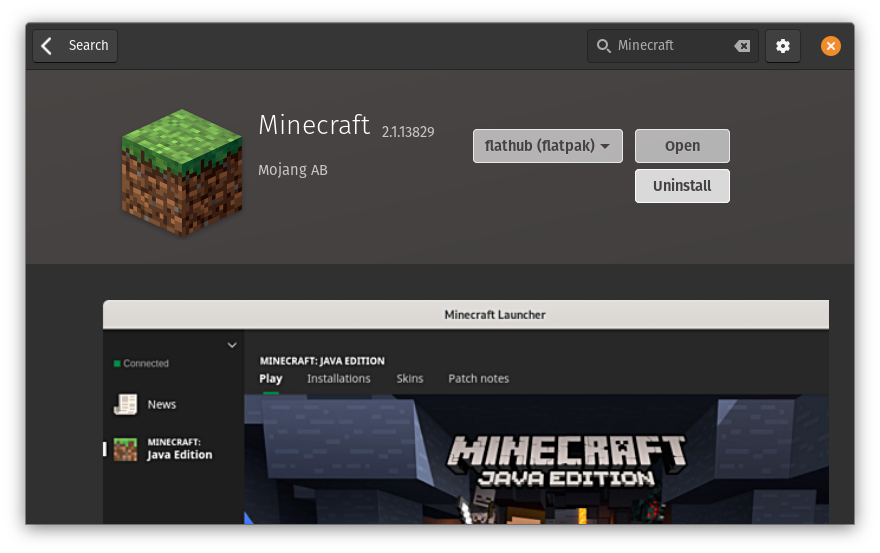Expand the launcher account chevron
Viewport: 880px width, 553px height.
click(232, 345)
